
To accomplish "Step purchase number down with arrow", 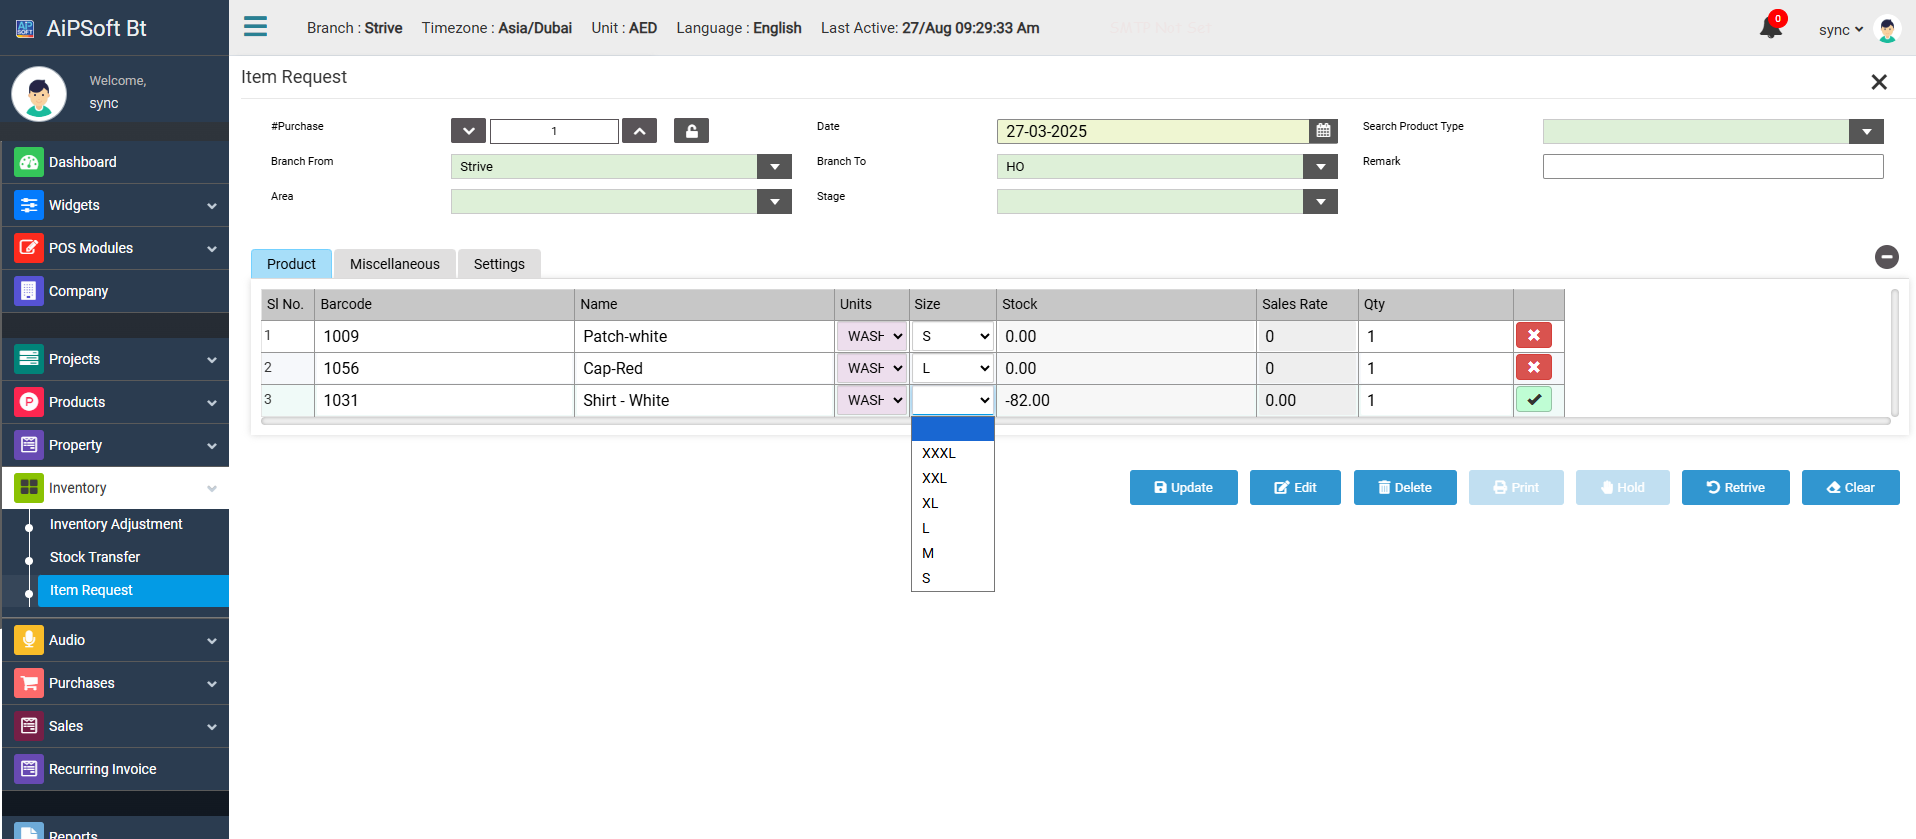I will 468,131.
